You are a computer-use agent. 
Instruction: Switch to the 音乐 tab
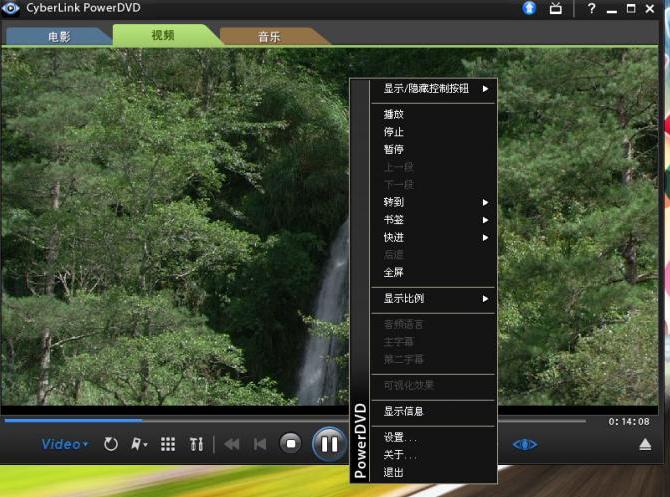pyautogui.click(x=269, y=36)
